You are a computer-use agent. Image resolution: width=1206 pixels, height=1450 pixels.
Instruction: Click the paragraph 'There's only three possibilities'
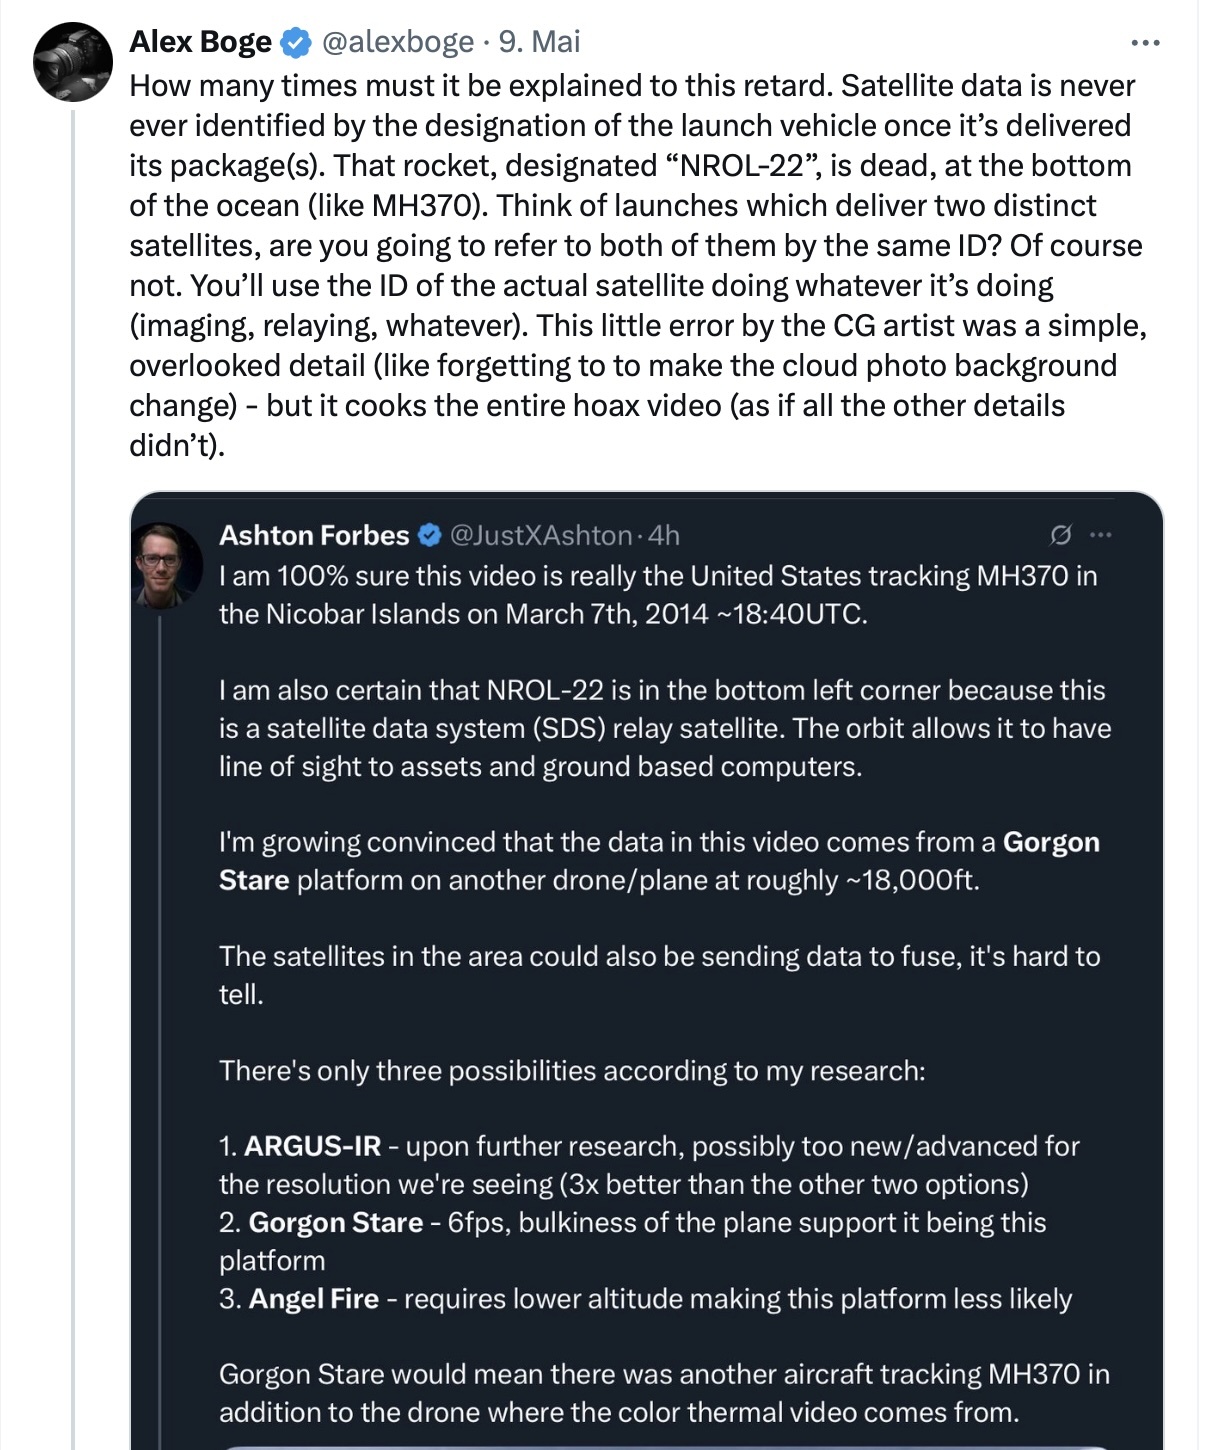[x=572, y=1070]
